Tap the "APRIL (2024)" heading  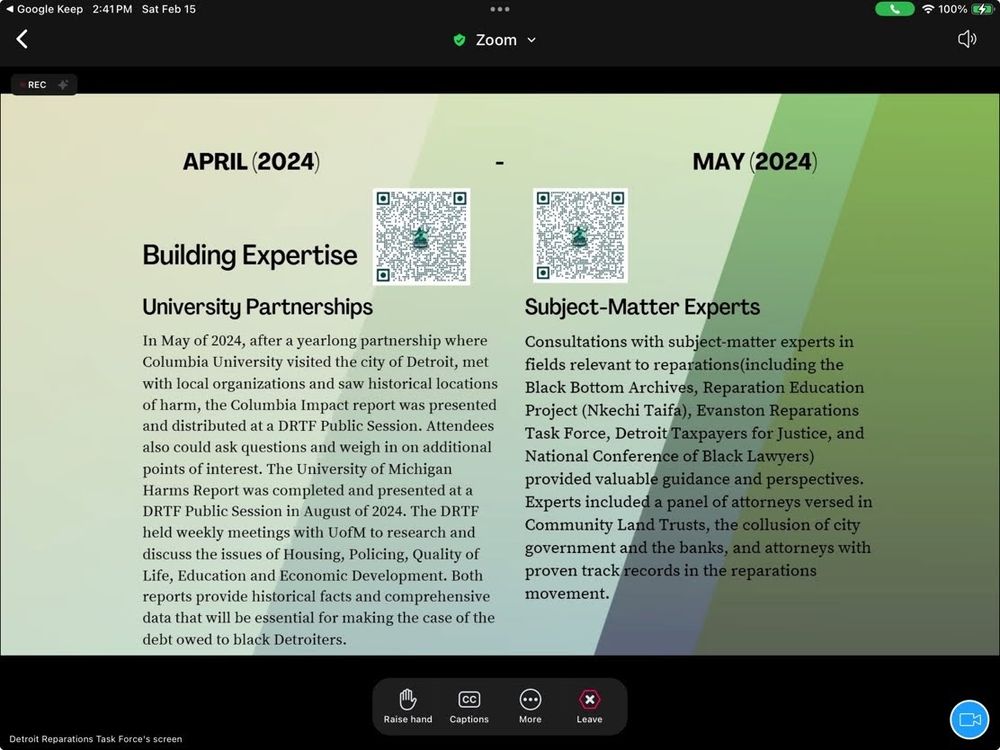coord(251,162)
